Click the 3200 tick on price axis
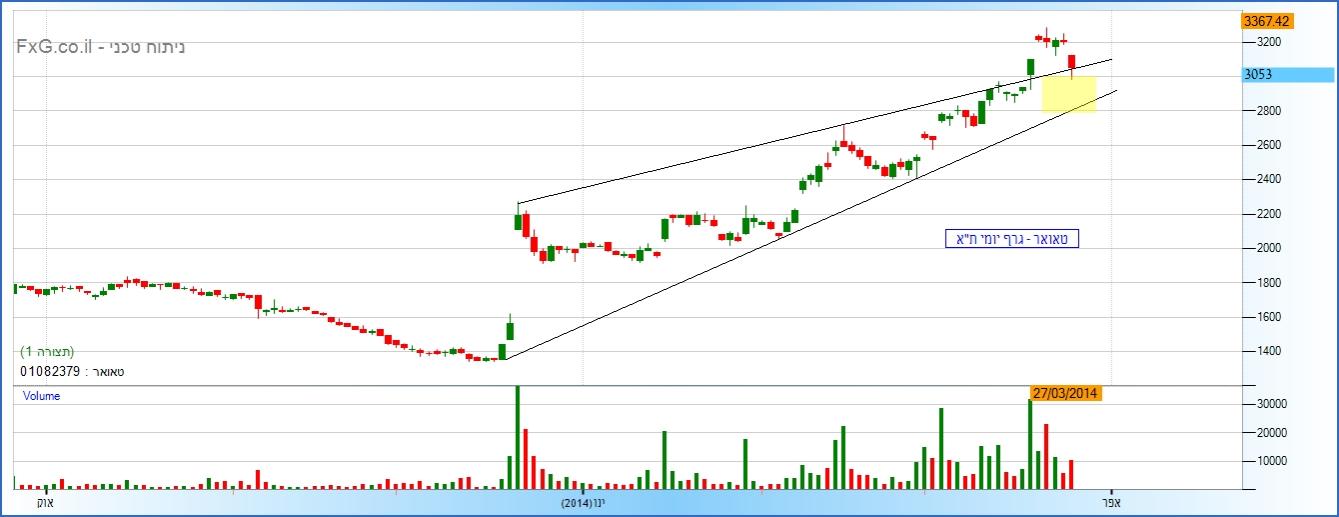Viewport: 1339px width, 517px height. [1270, 42]
